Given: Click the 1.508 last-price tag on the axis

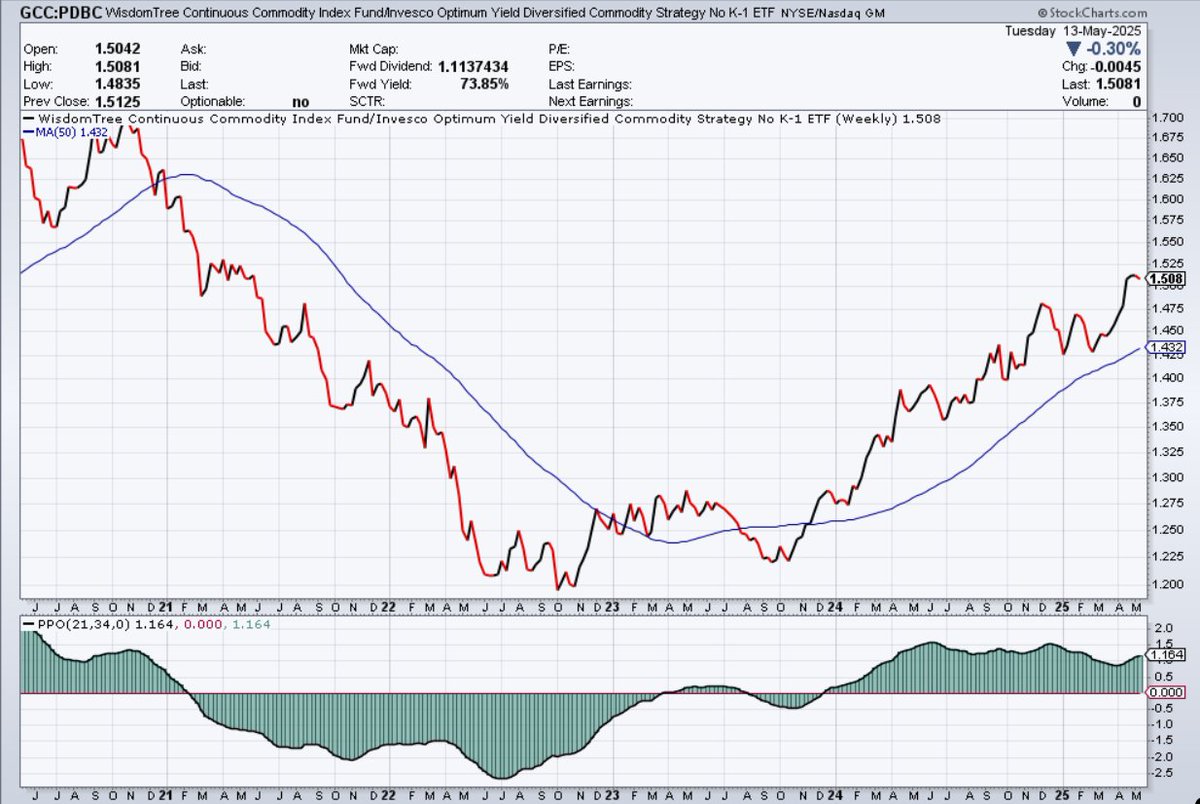Looking at the screenshot, I should click(x=1167, y=279).
